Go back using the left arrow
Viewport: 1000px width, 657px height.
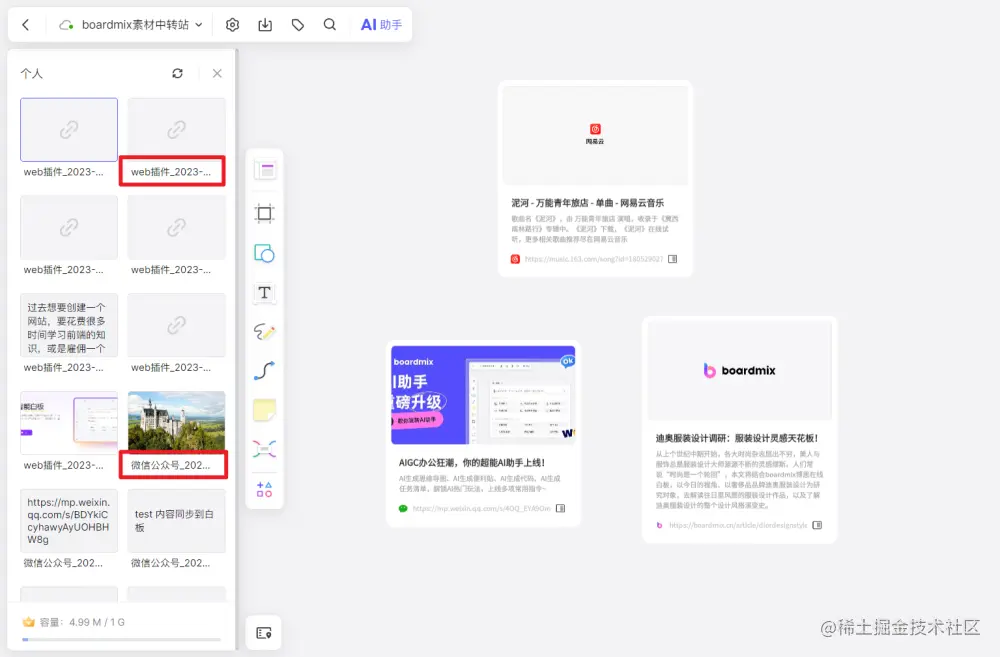click(26, 25)
